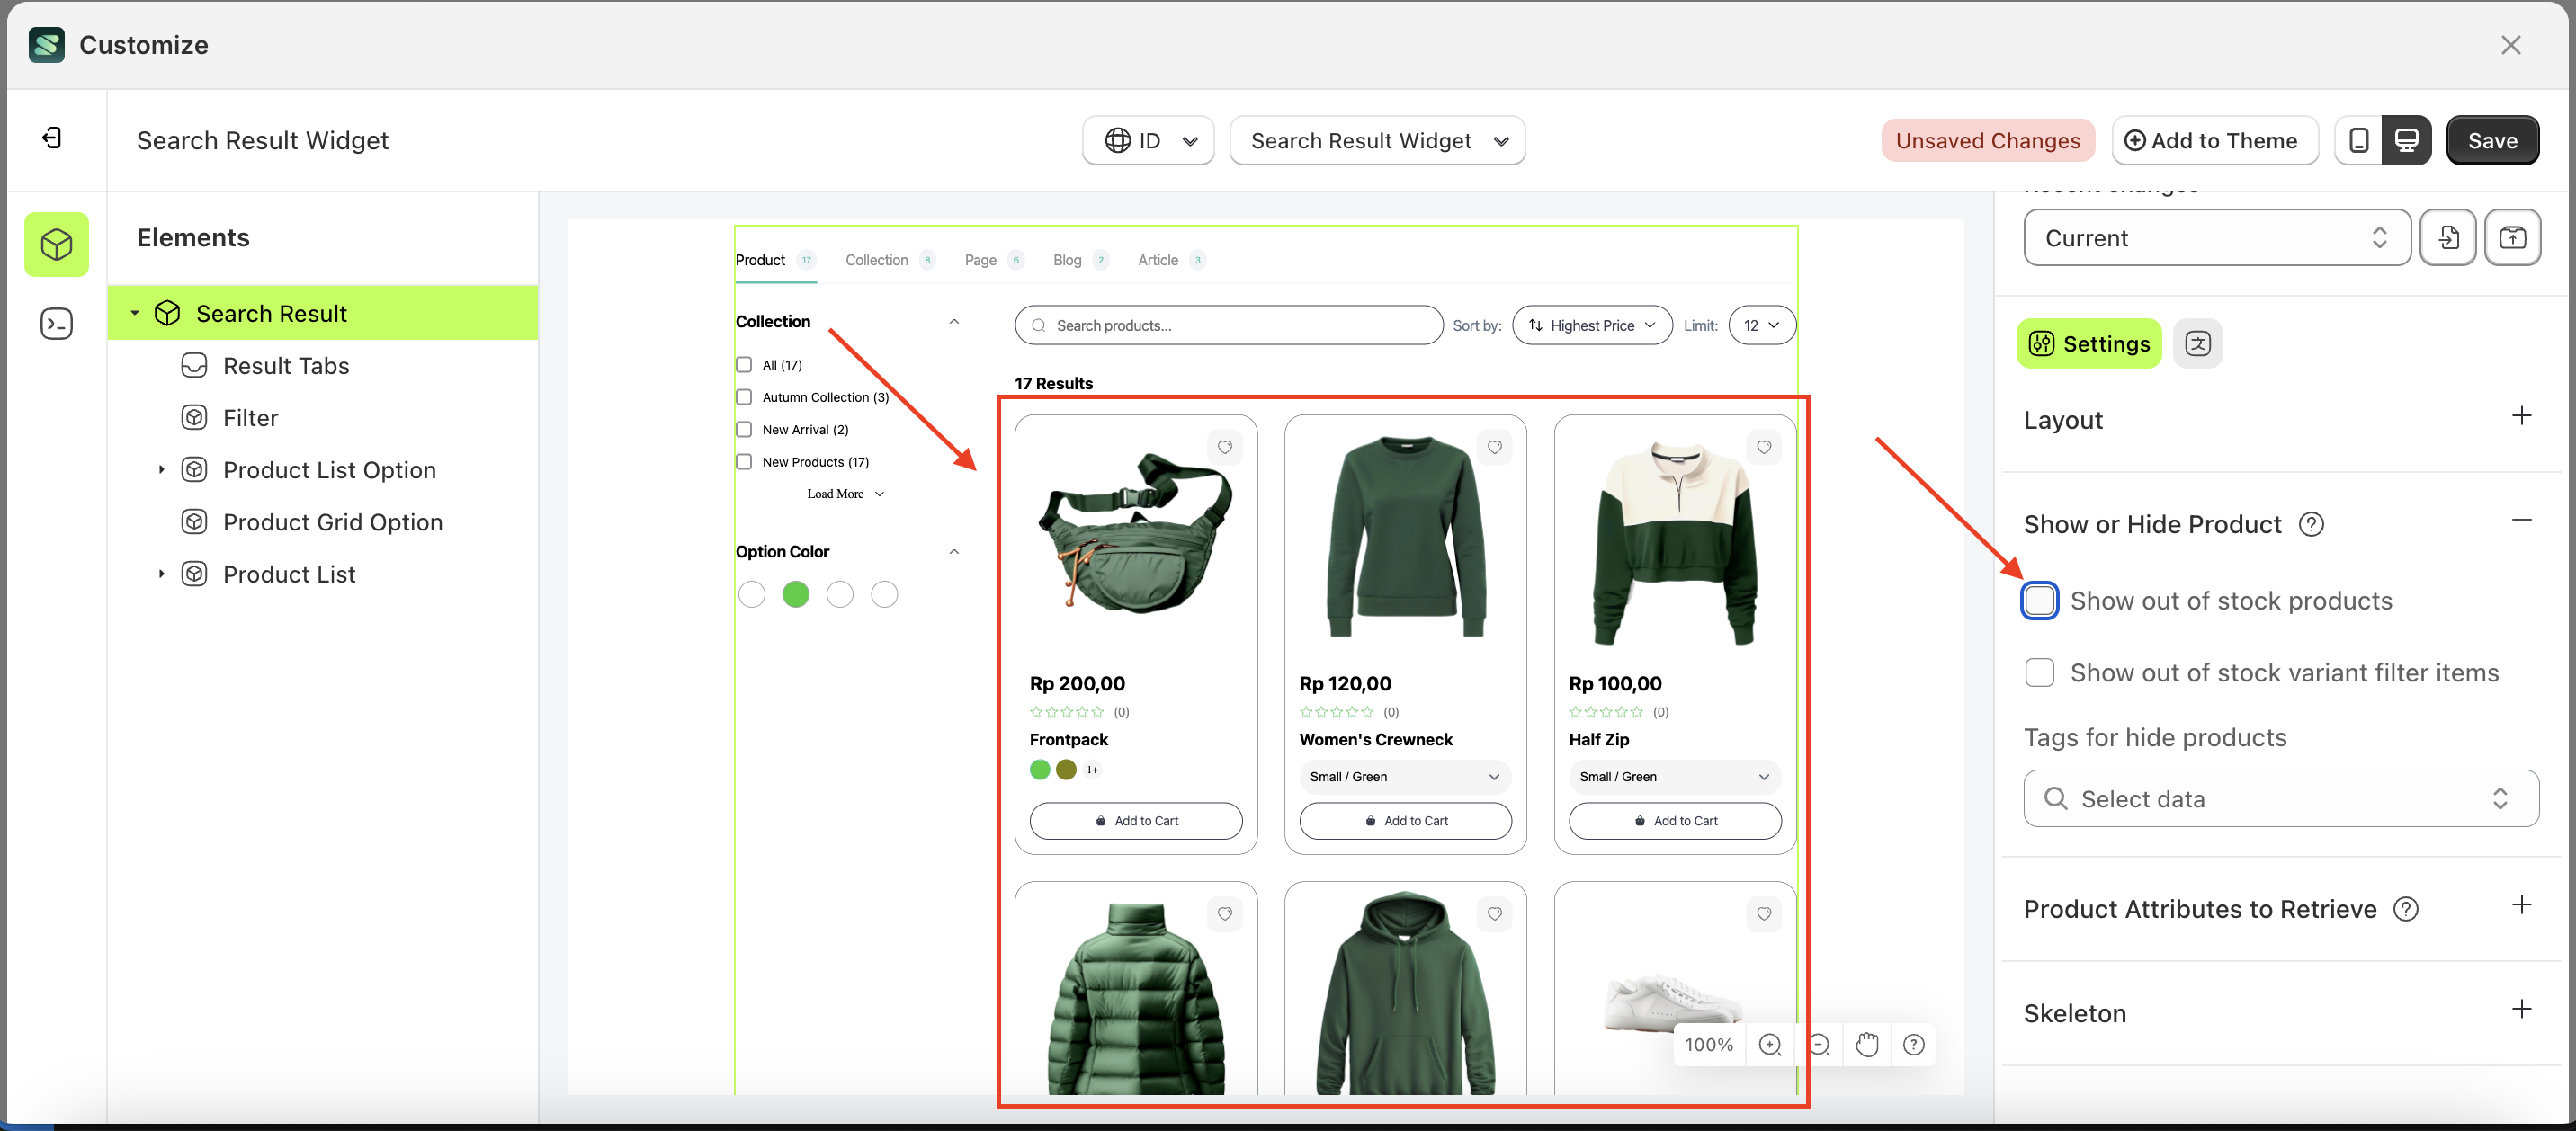Select Product Grid Option in Elements tree

(332, 522)
